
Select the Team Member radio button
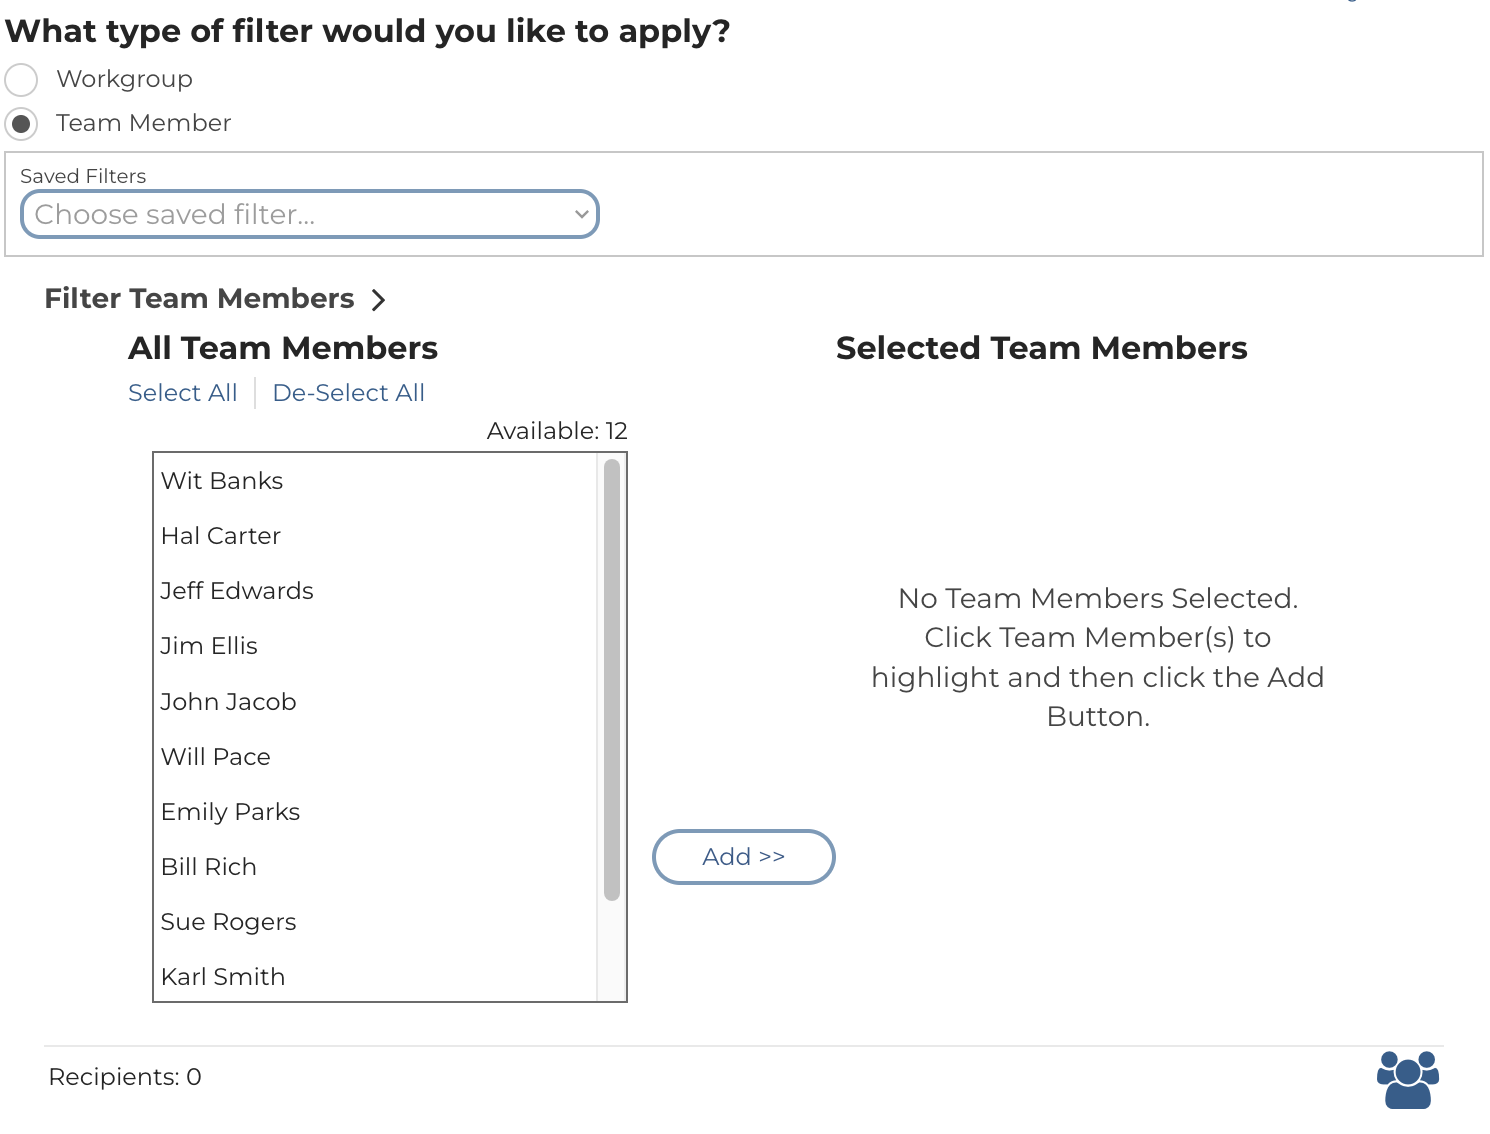coord(22,124)
